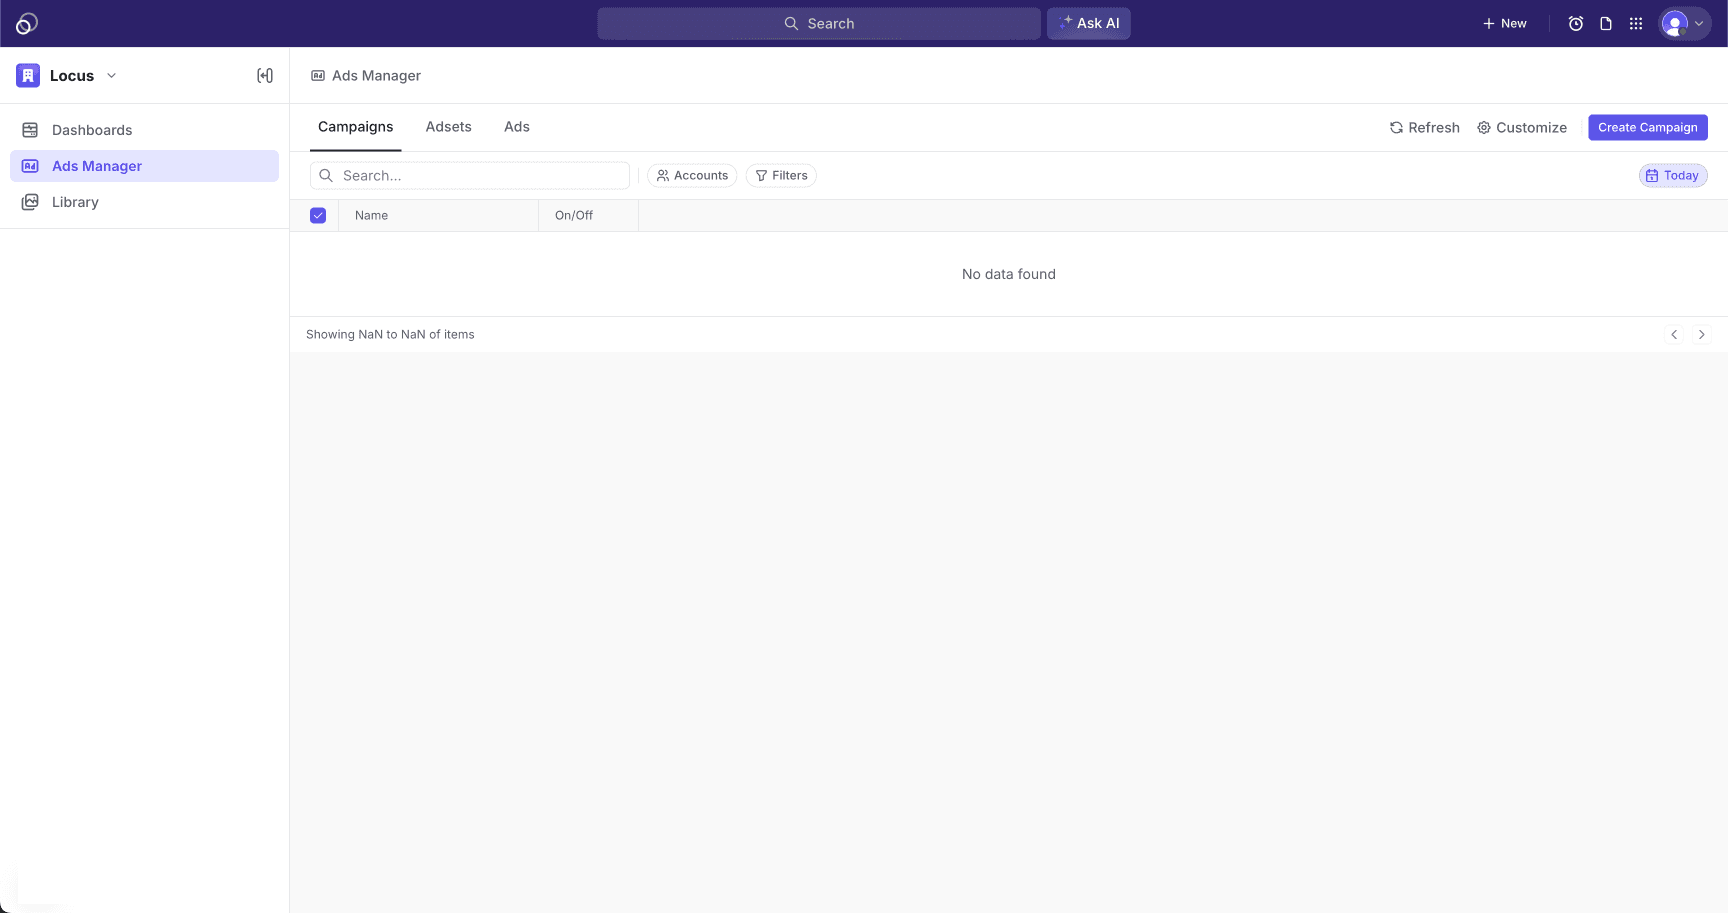The image size is (1728, 913).
Task: Click the Refresh button
Action: 1424,128
